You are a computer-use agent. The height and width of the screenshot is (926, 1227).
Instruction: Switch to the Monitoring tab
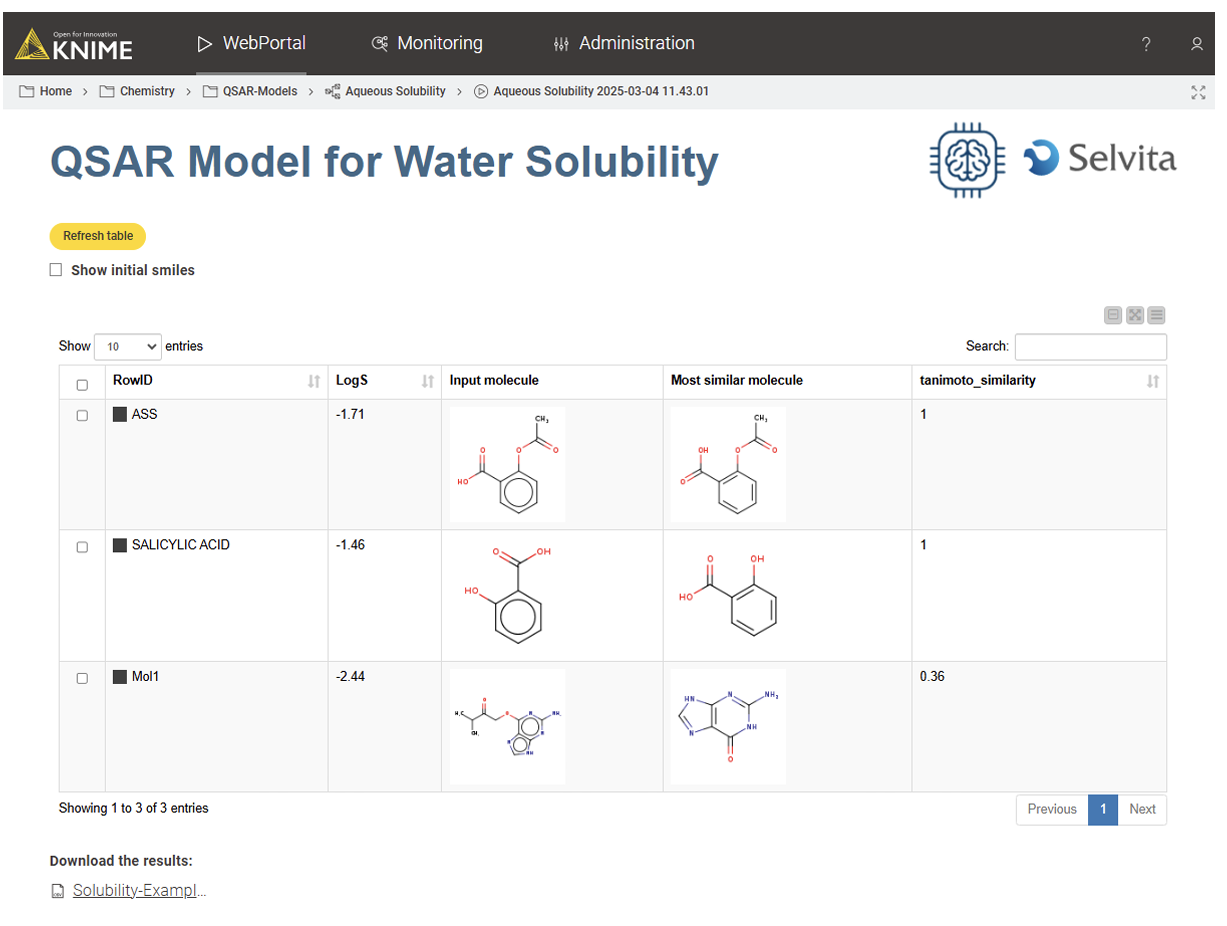tap(427, 44)
